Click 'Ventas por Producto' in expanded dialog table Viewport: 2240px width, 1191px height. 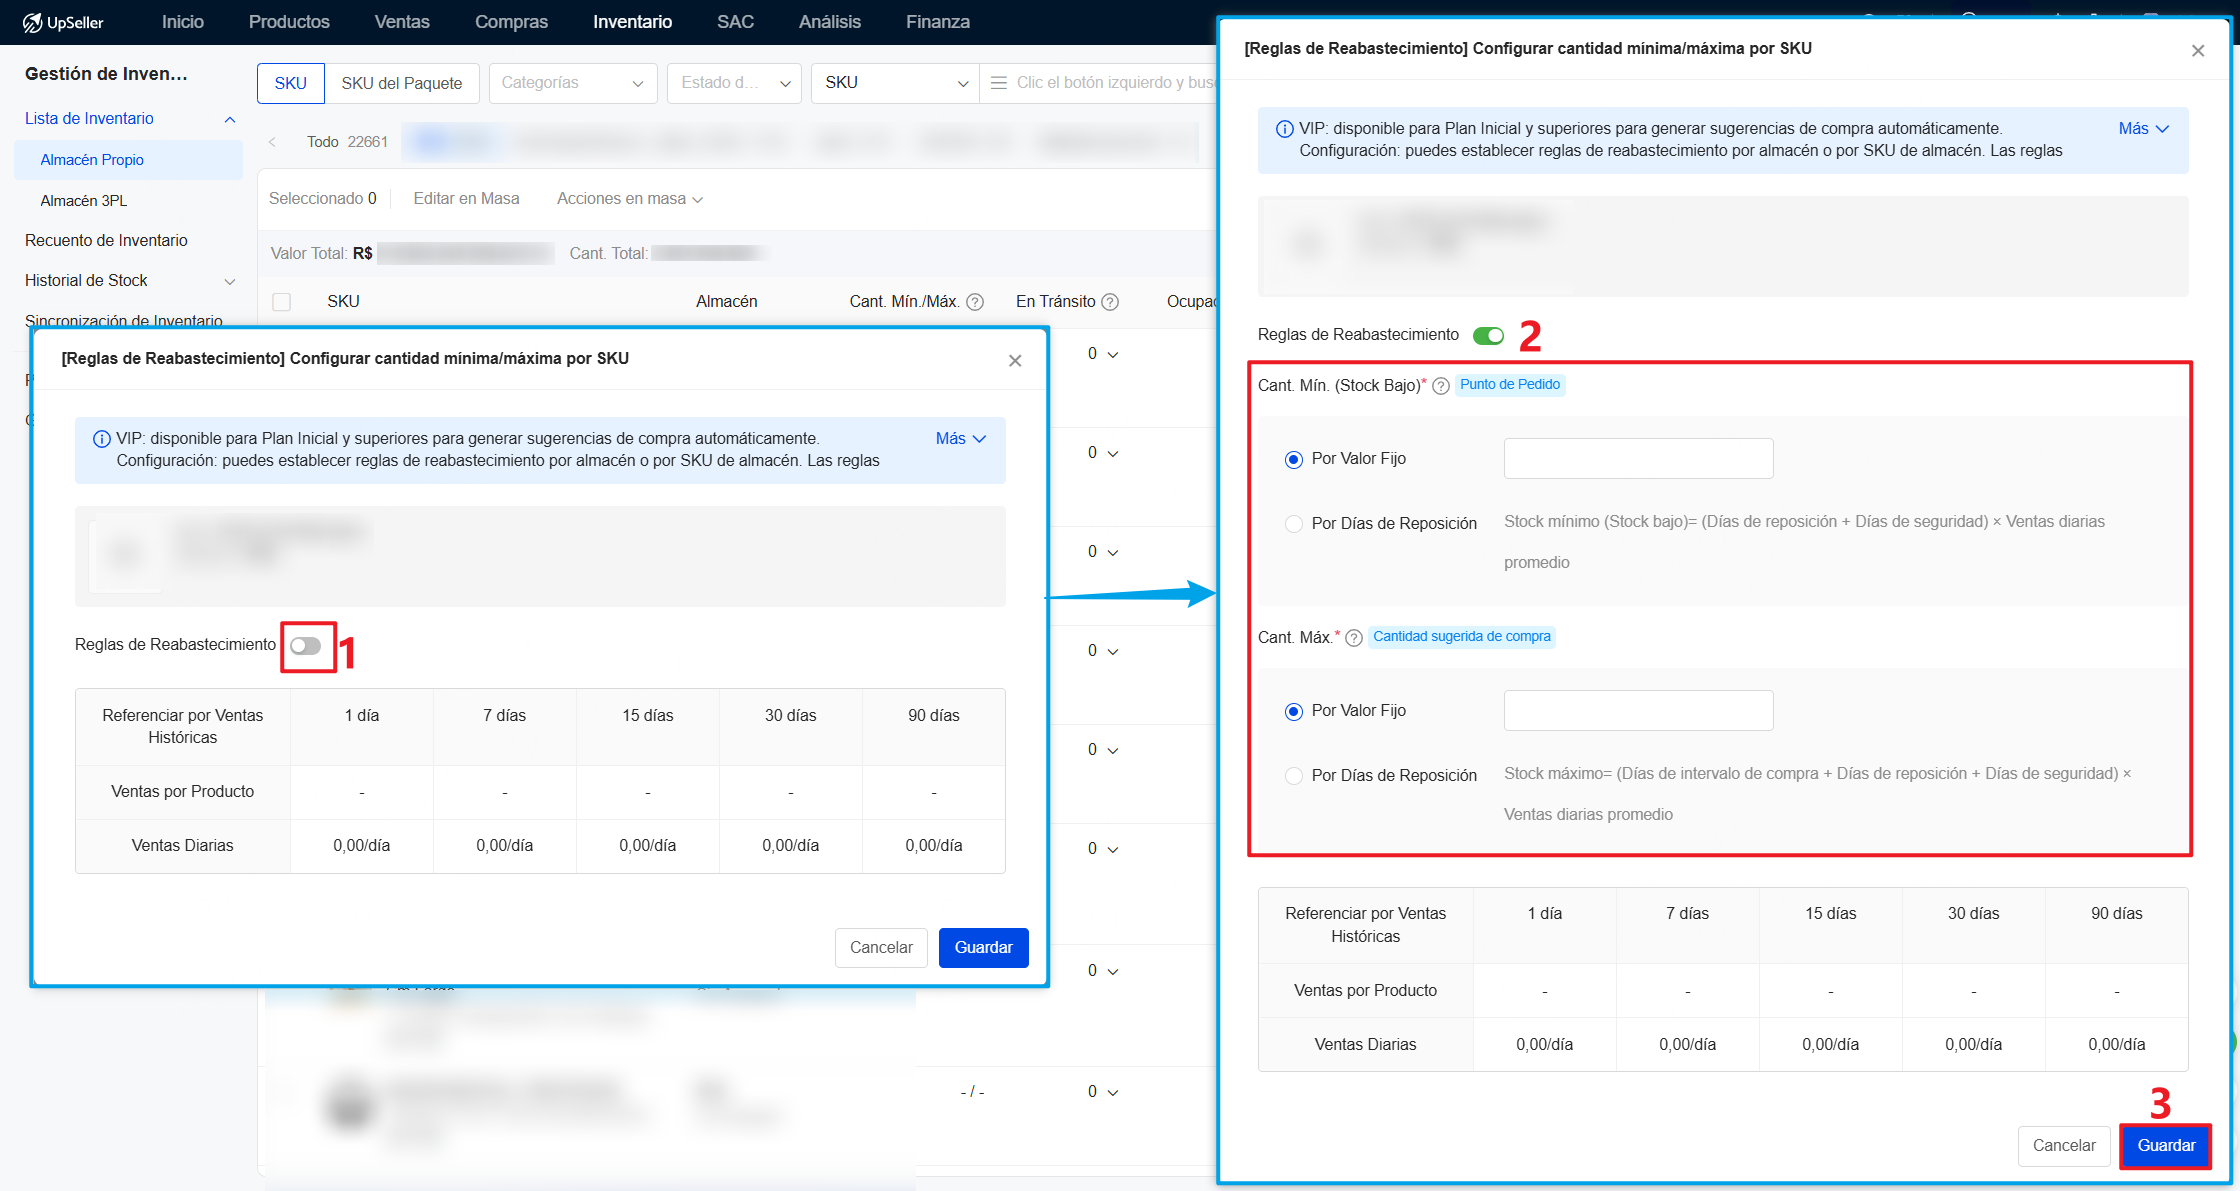click(x=1365, y=991)
